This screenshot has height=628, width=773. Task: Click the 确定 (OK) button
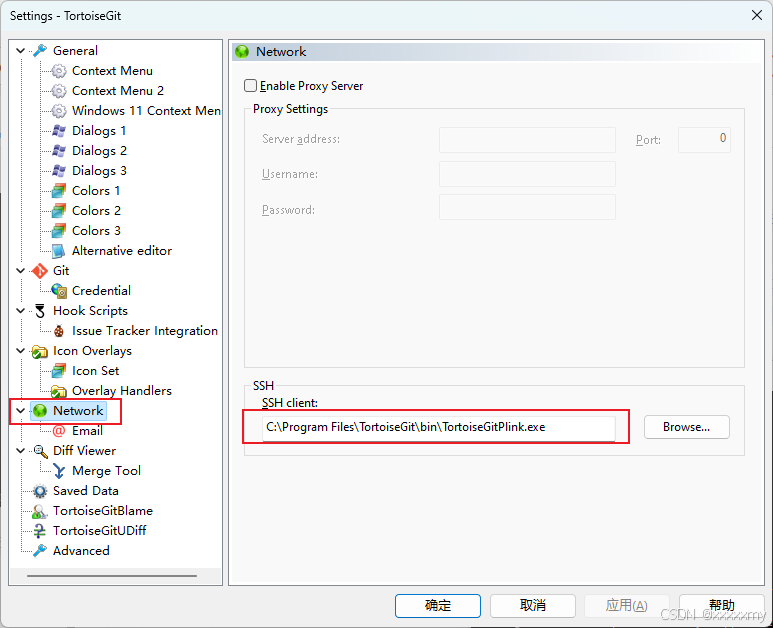(438, 605)
